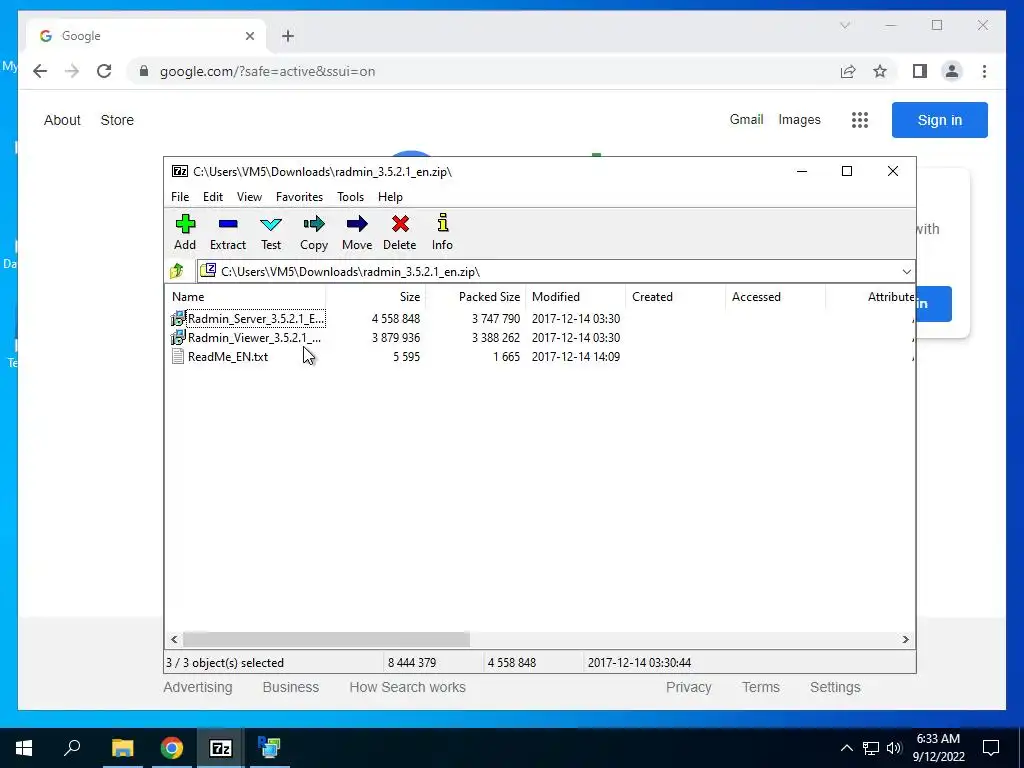Image resolution: width=1024 pixels, height=768 pixels.
Task: Click the scroll left arrow in 7-Zip list
Action: click(174, 639)
